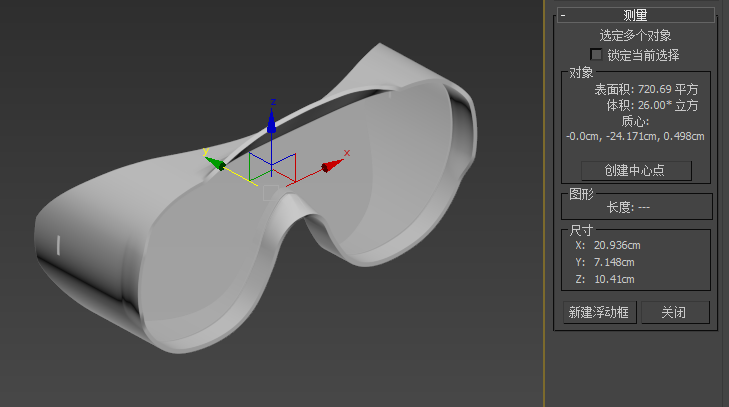This screenshot has width=729, height=407.
Task: Click the white slot on goggles' left side
Action: pyautogui.click(x=59, y=244)
